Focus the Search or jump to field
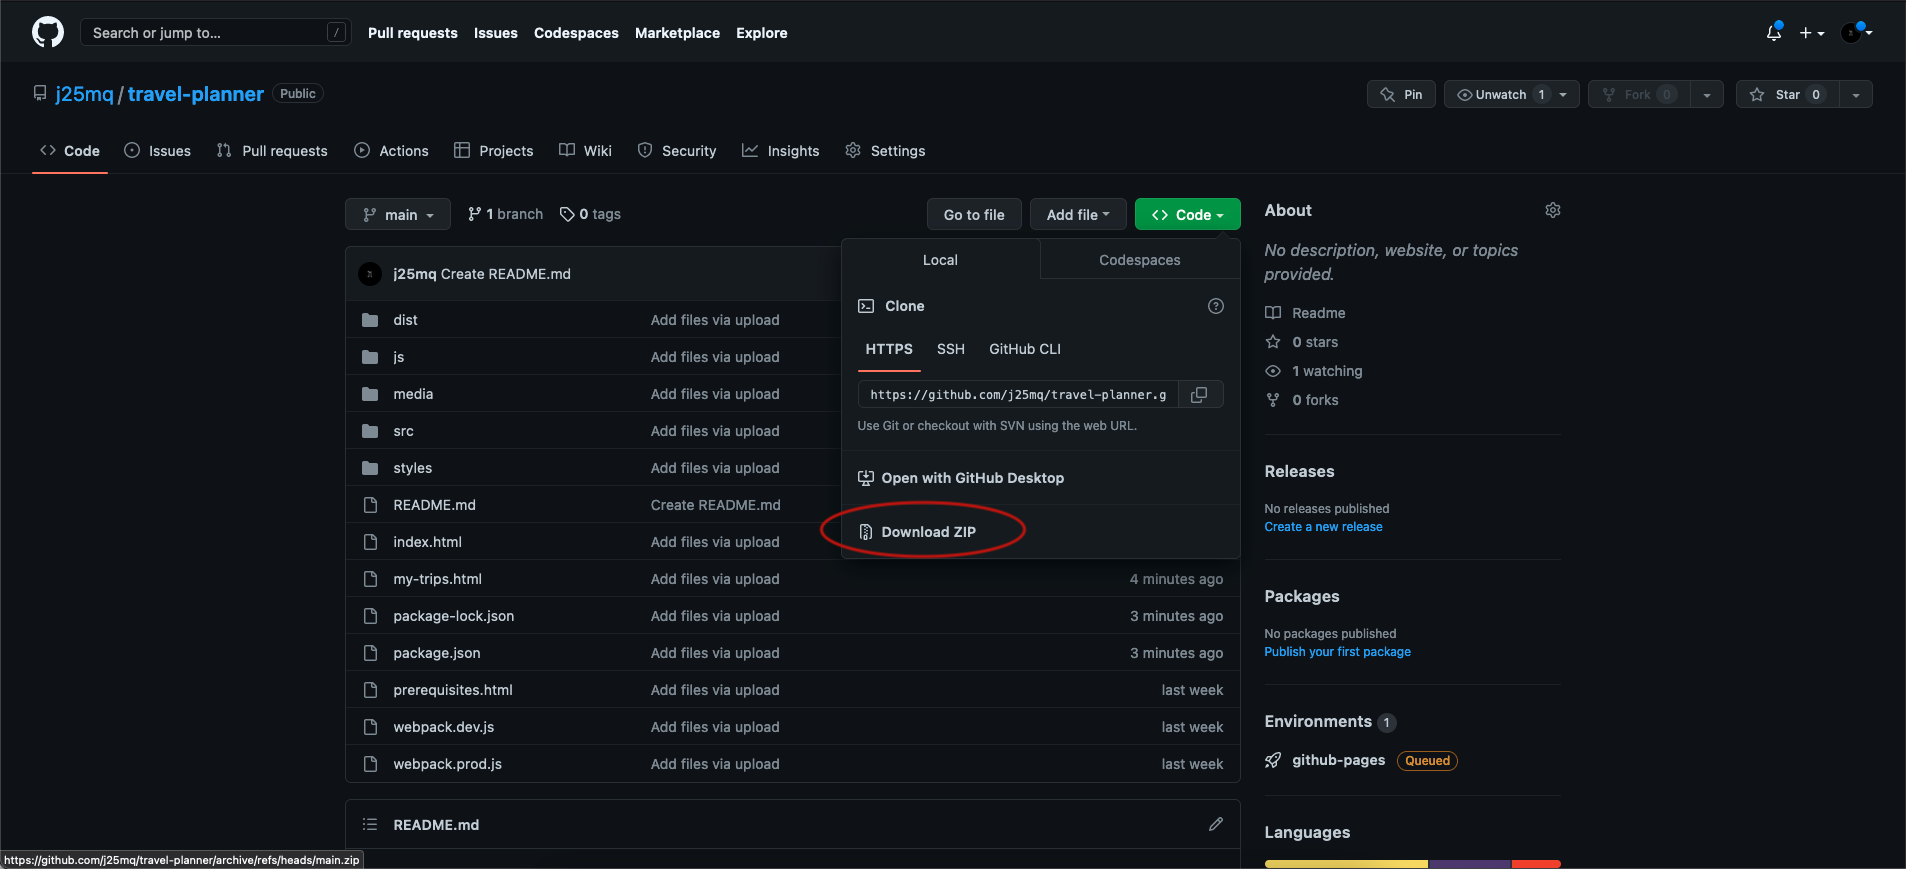This screenshot has width=1906, height=869. (x=215, y=33)
